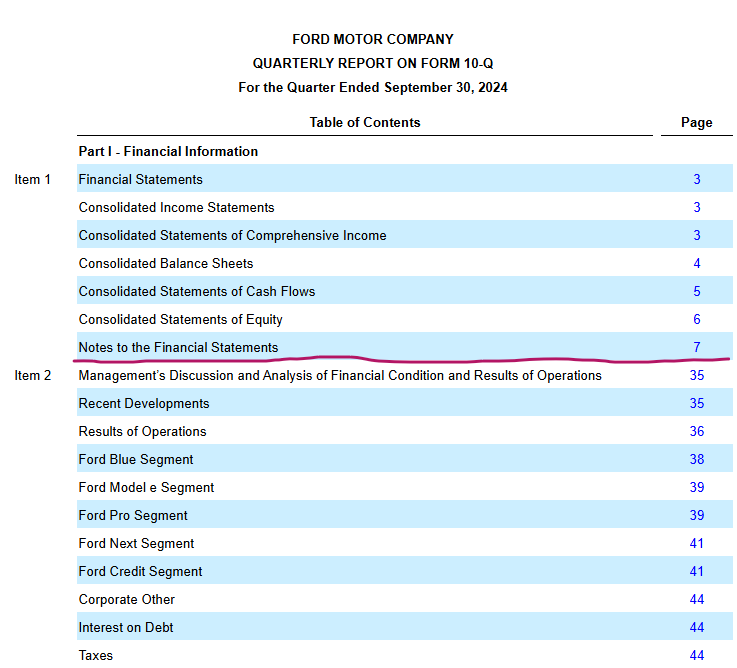
Task: Click 'Ford Next Segment' entry
Action: [136, 543]
